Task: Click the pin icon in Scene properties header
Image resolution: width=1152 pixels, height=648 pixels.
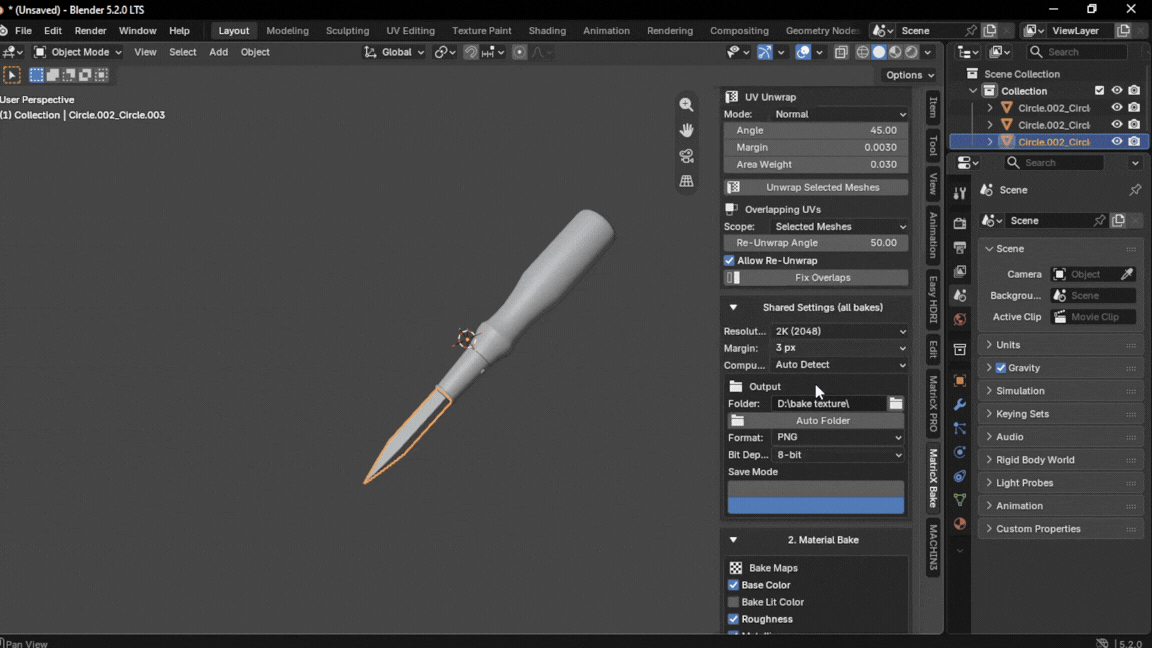Action: (1135, 190)
